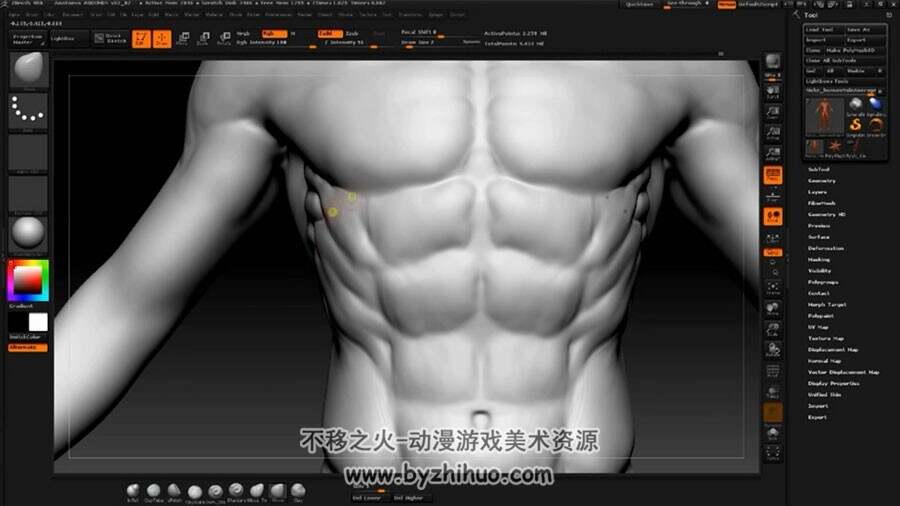
Task: Expand the FiberMesh sub-palette
Action: point(822,203)
